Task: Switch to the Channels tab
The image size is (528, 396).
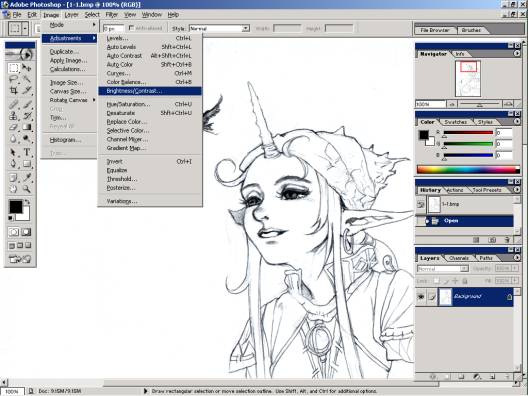Action: click(459, 258)
